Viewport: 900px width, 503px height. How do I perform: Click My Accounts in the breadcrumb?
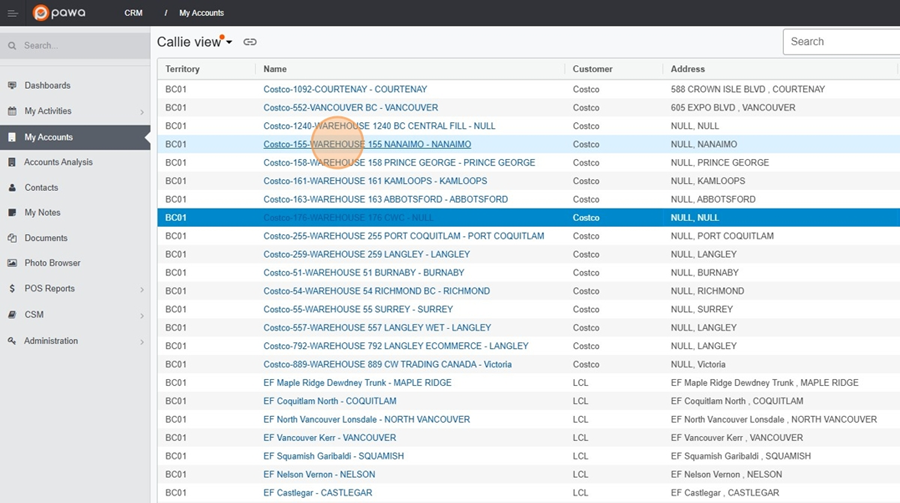click(x=201, y=13)
